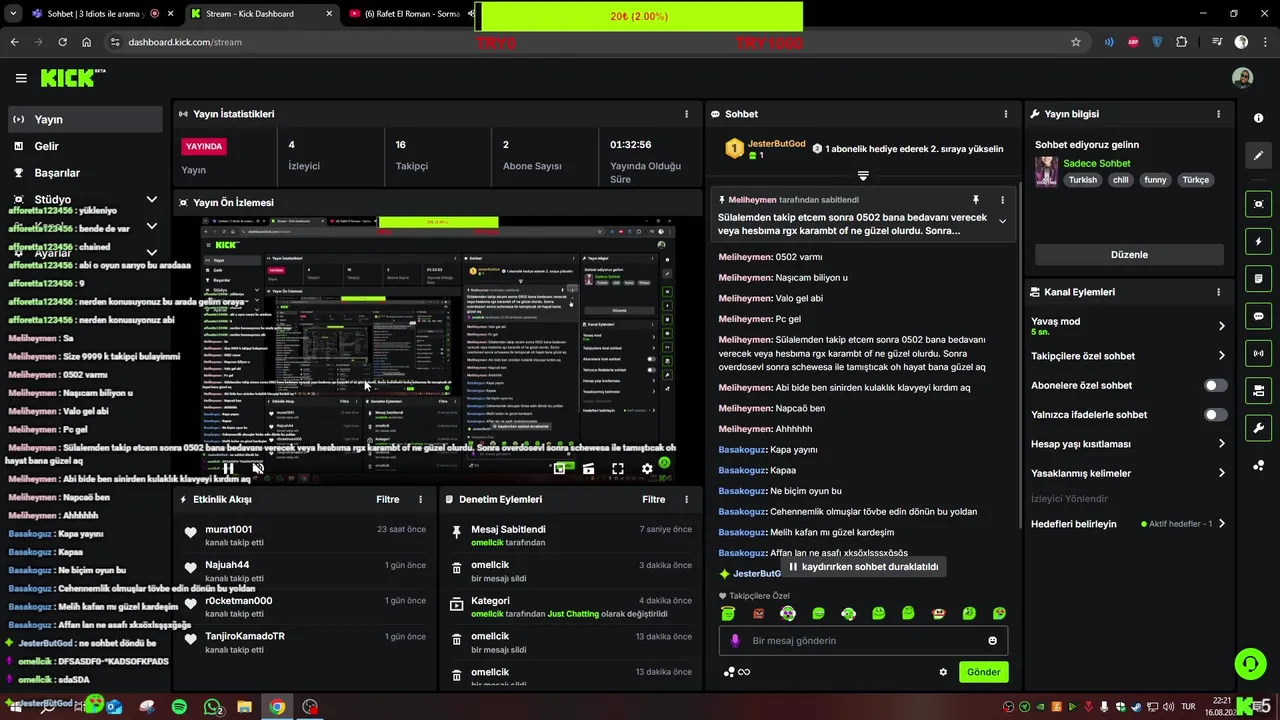This screenshot has height=720, width=1280.
Task: Pause the stream preview player
Action: point(228,468)
